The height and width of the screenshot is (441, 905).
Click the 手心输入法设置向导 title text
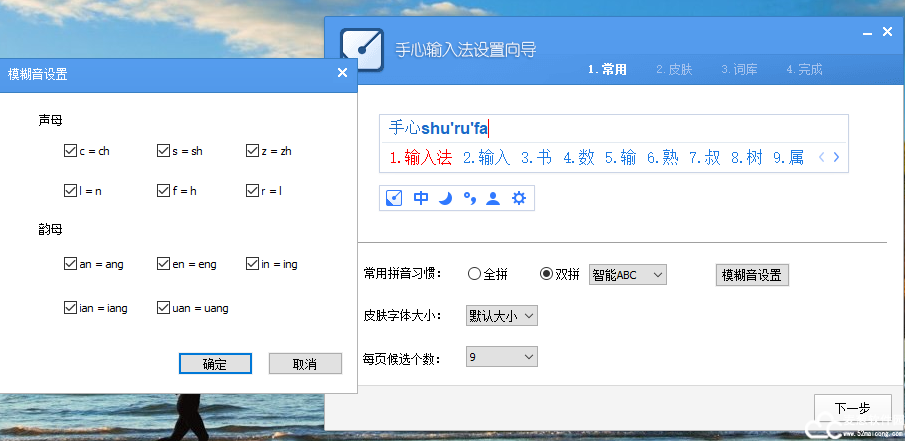coord(466,50)
